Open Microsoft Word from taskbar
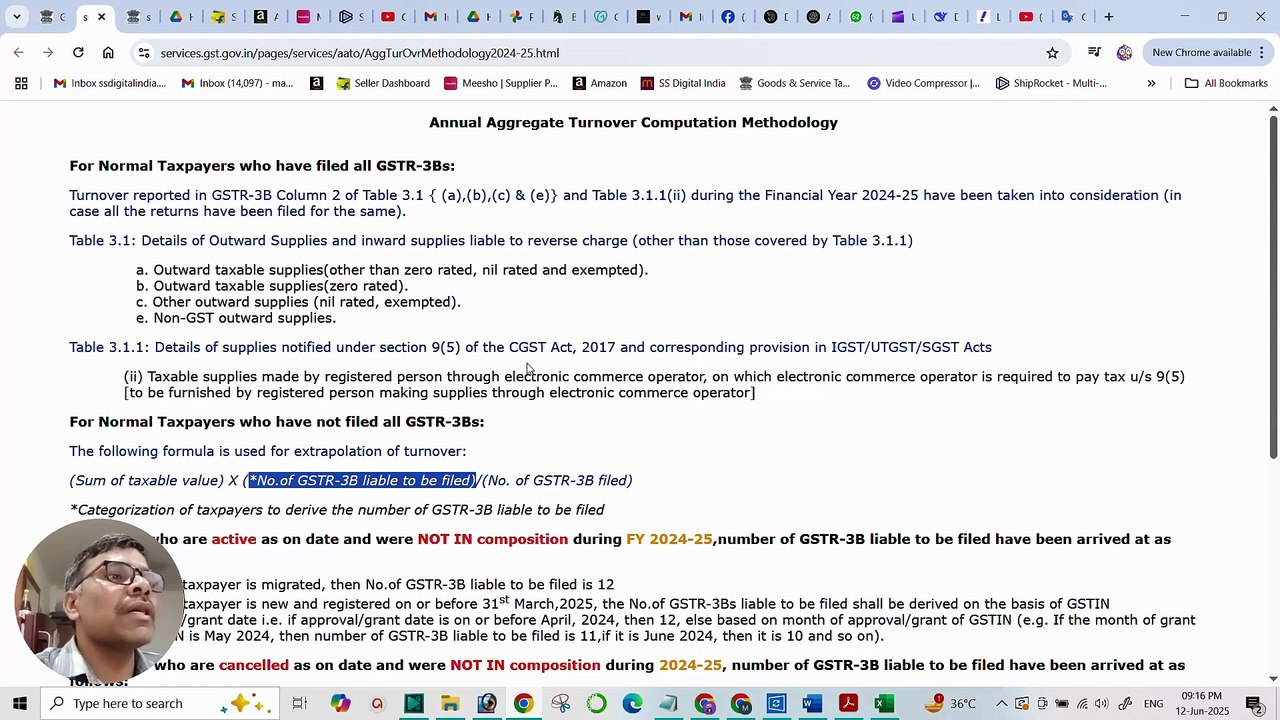 812,703
